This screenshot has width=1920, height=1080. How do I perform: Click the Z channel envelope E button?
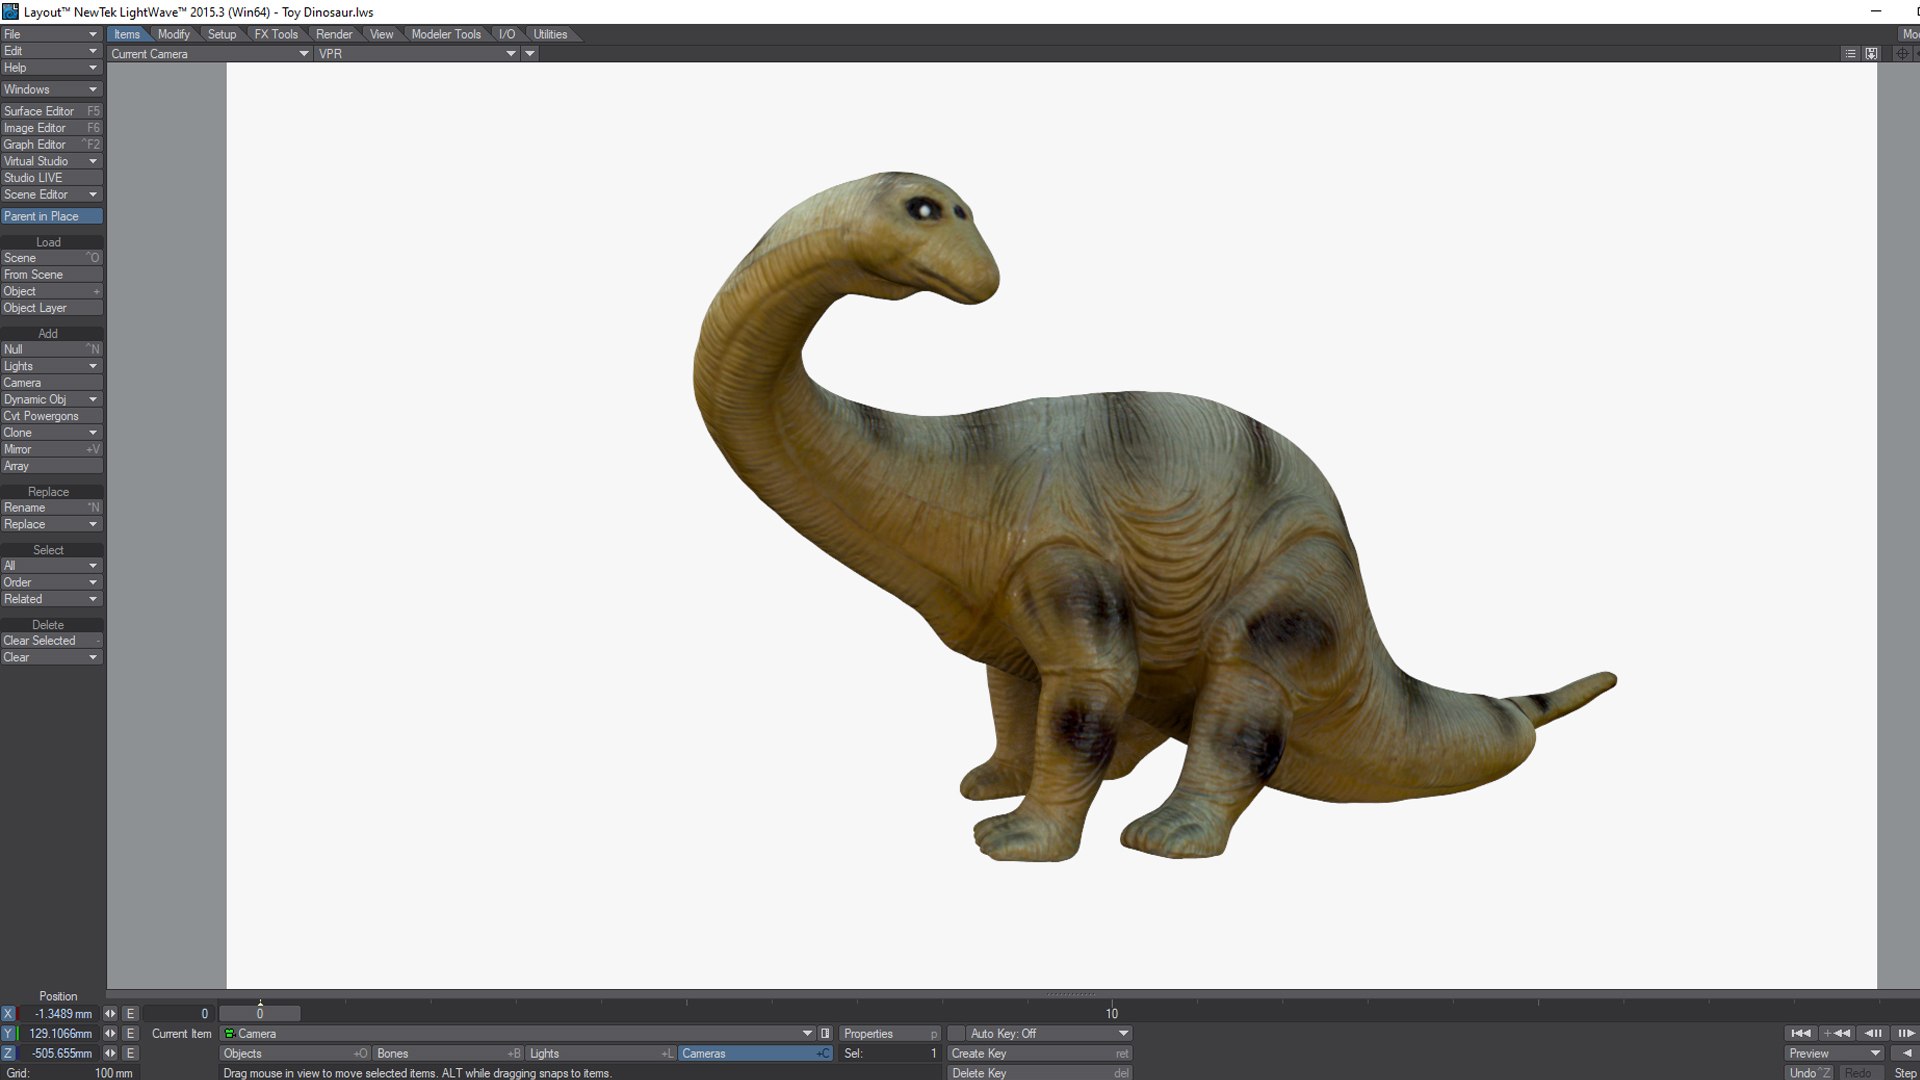pos(130,1054)
